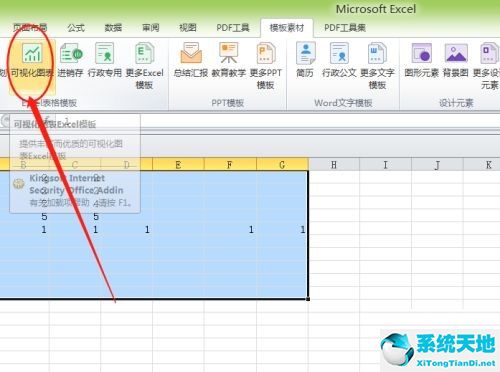Select column J header
The width and height of the screenshot is (500, 372).
(437, 165)
